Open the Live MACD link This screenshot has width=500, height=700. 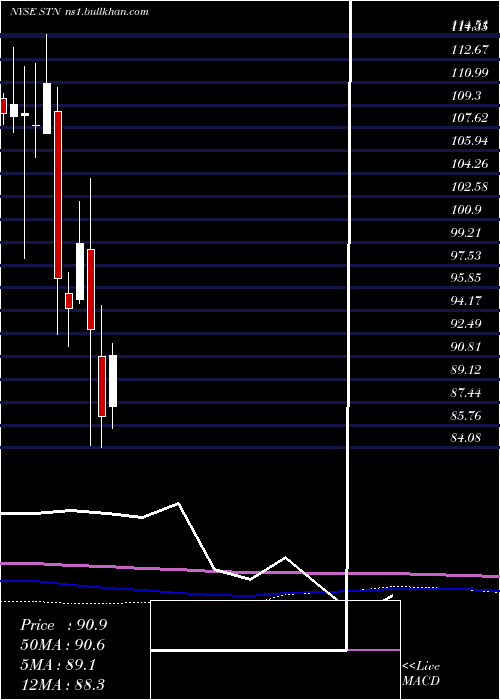421,673
